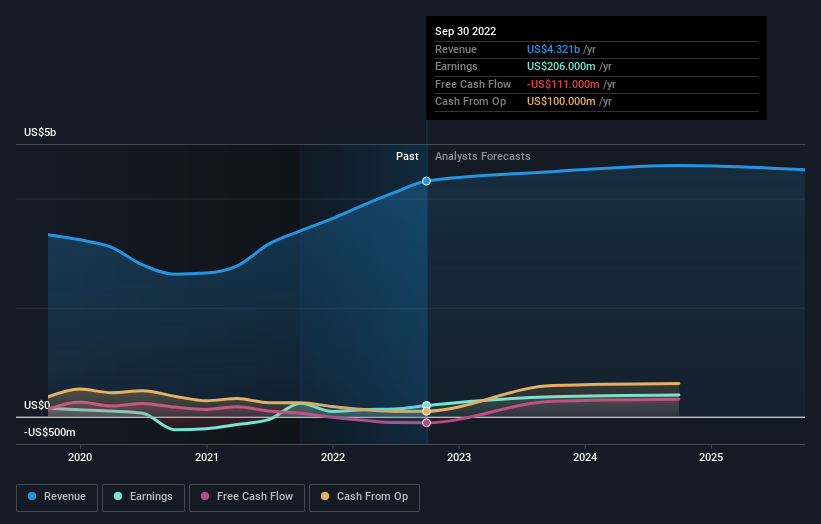The width and height of the screenshot is (821, 524).
Task: Click the US$100.000m cash from op value
Action: click(x=561, y=102)
